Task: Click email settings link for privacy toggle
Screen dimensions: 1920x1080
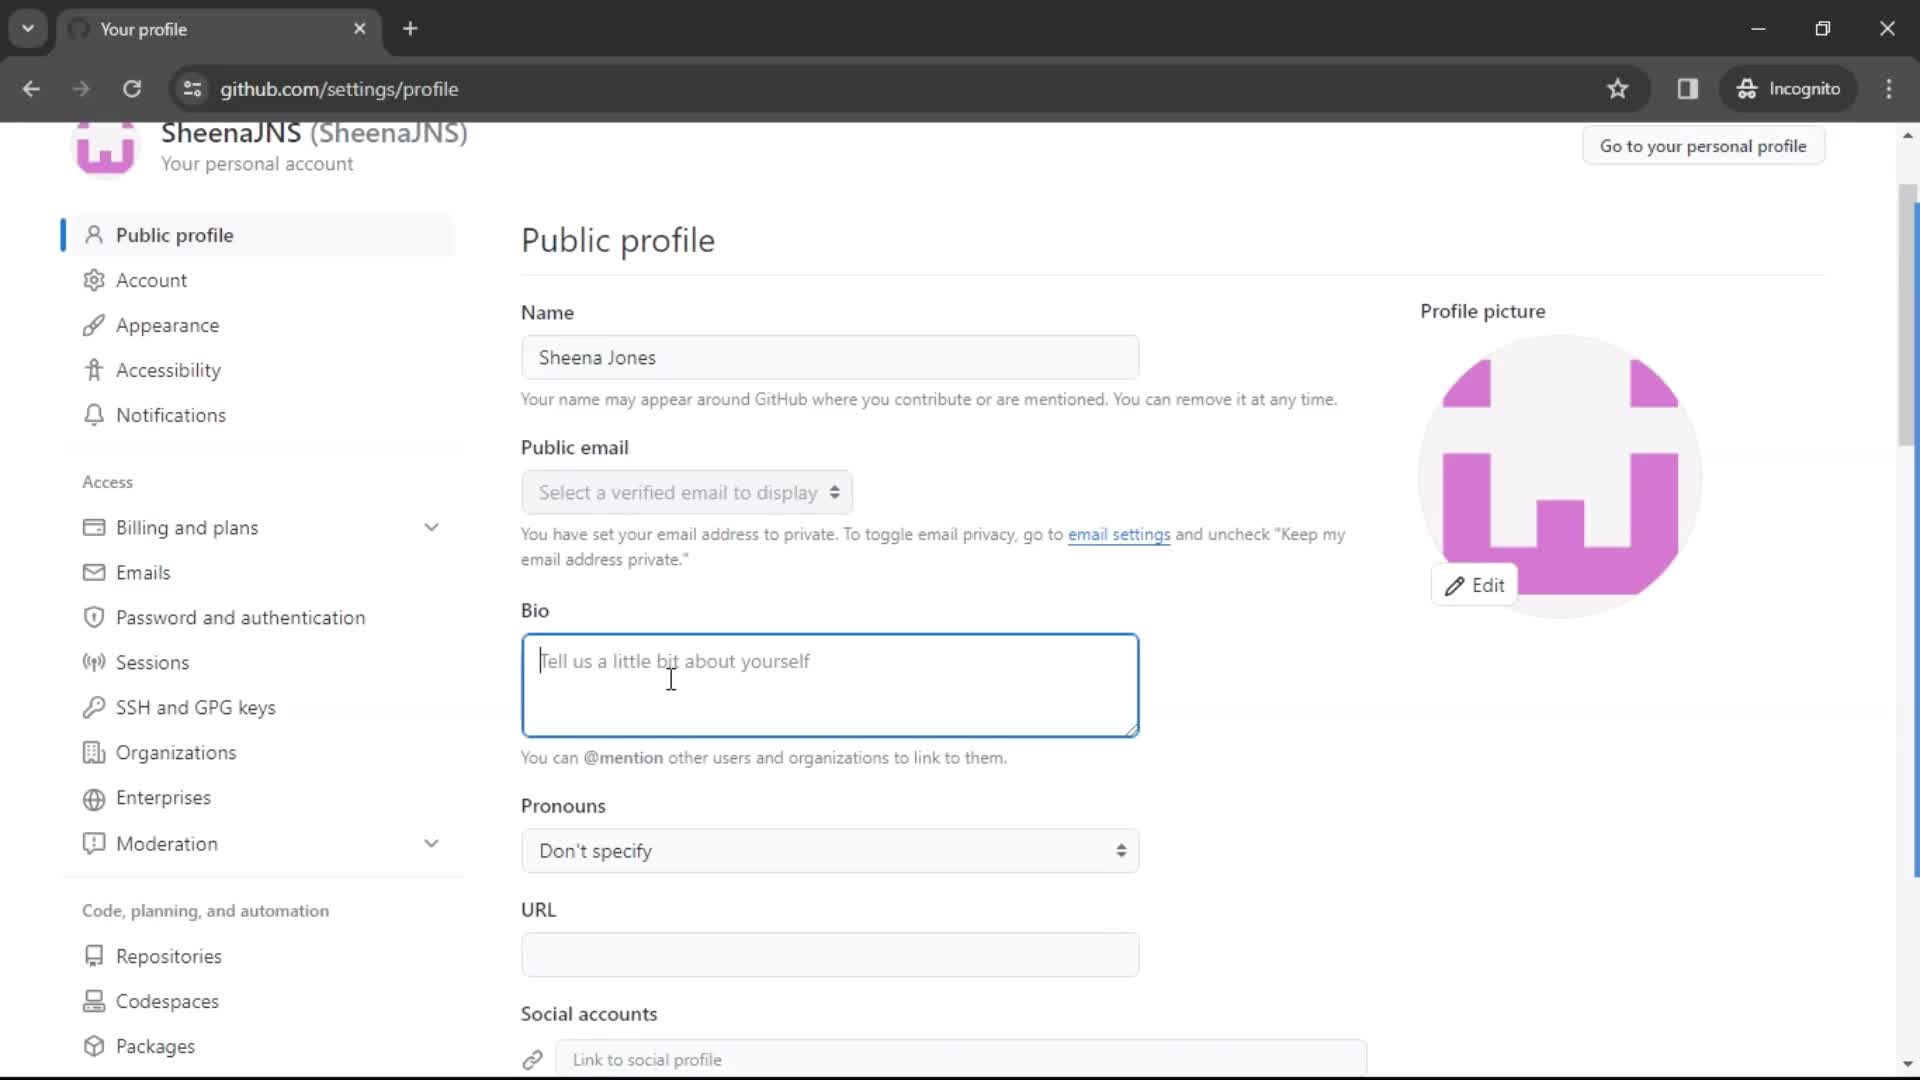Action: click(x=1120, y=534)
